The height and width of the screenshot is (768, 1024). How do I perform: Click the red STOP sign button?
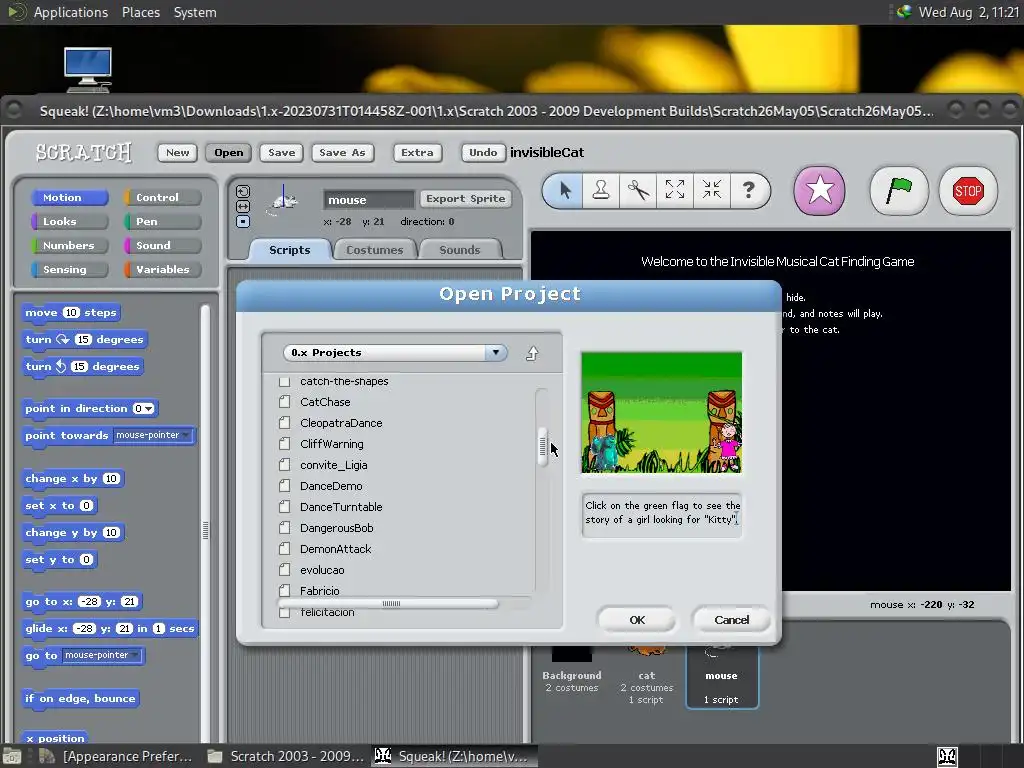point(968,191)
